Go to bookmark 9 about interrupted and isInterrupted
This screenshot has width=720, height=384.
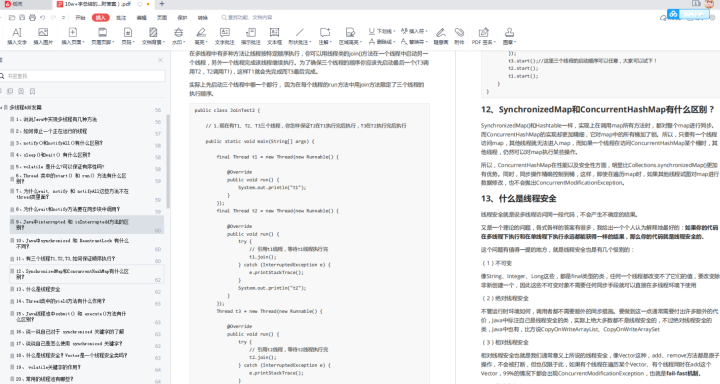click(x=86, y=225)
